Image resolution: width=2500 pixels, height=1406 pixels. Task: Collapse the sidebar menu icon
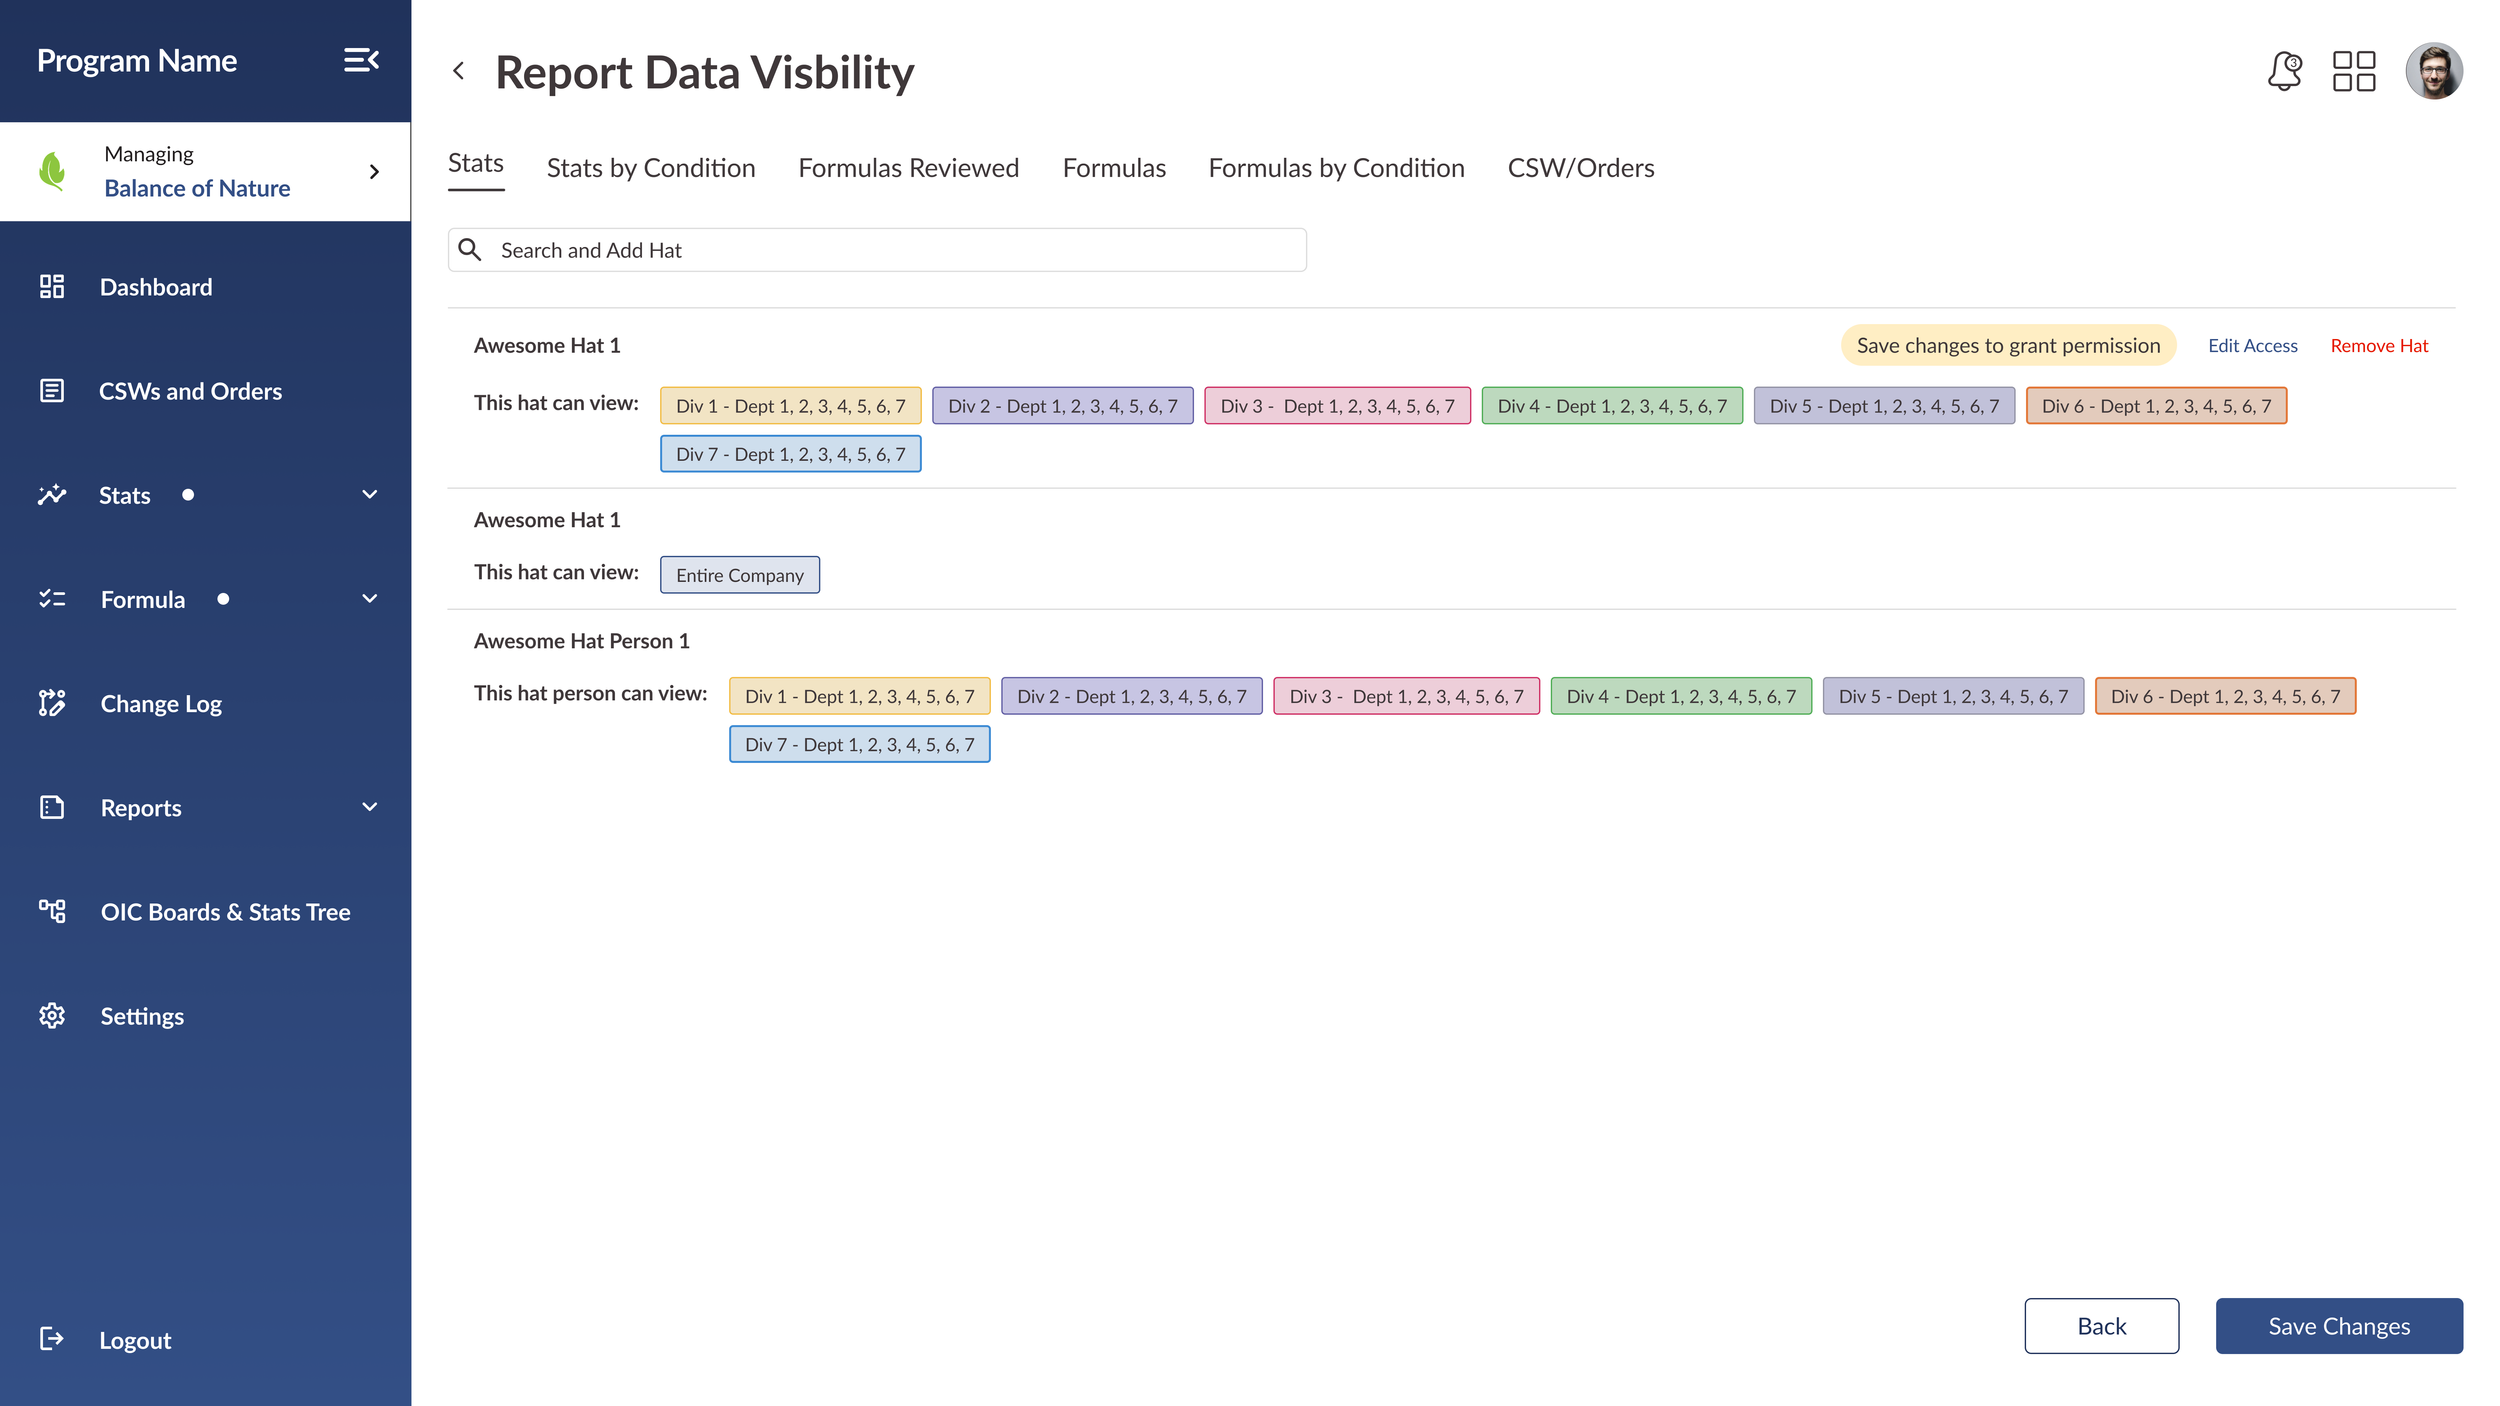pyautogui.click(x=361, y=60)
